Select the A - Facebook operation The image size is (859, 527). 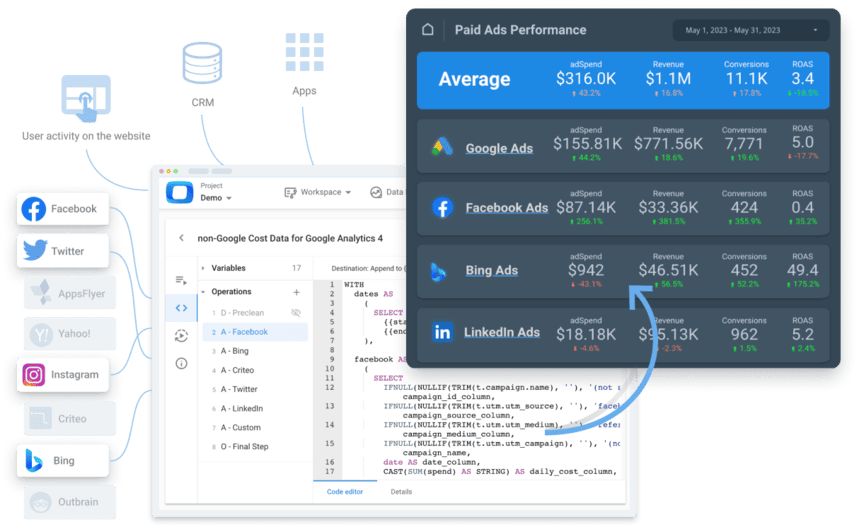click(x=255, y=332)
